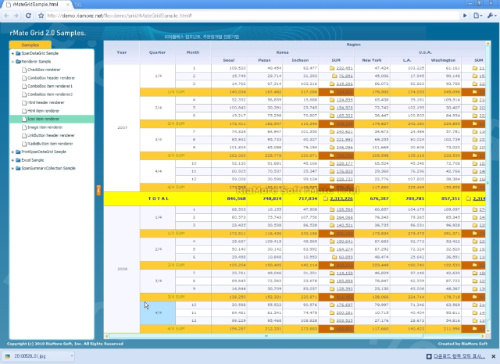The width and height of the screenshot is (500, 364).
Task: Open the downloaded jpg file in the download bar
Action: (x=30, y=356)
